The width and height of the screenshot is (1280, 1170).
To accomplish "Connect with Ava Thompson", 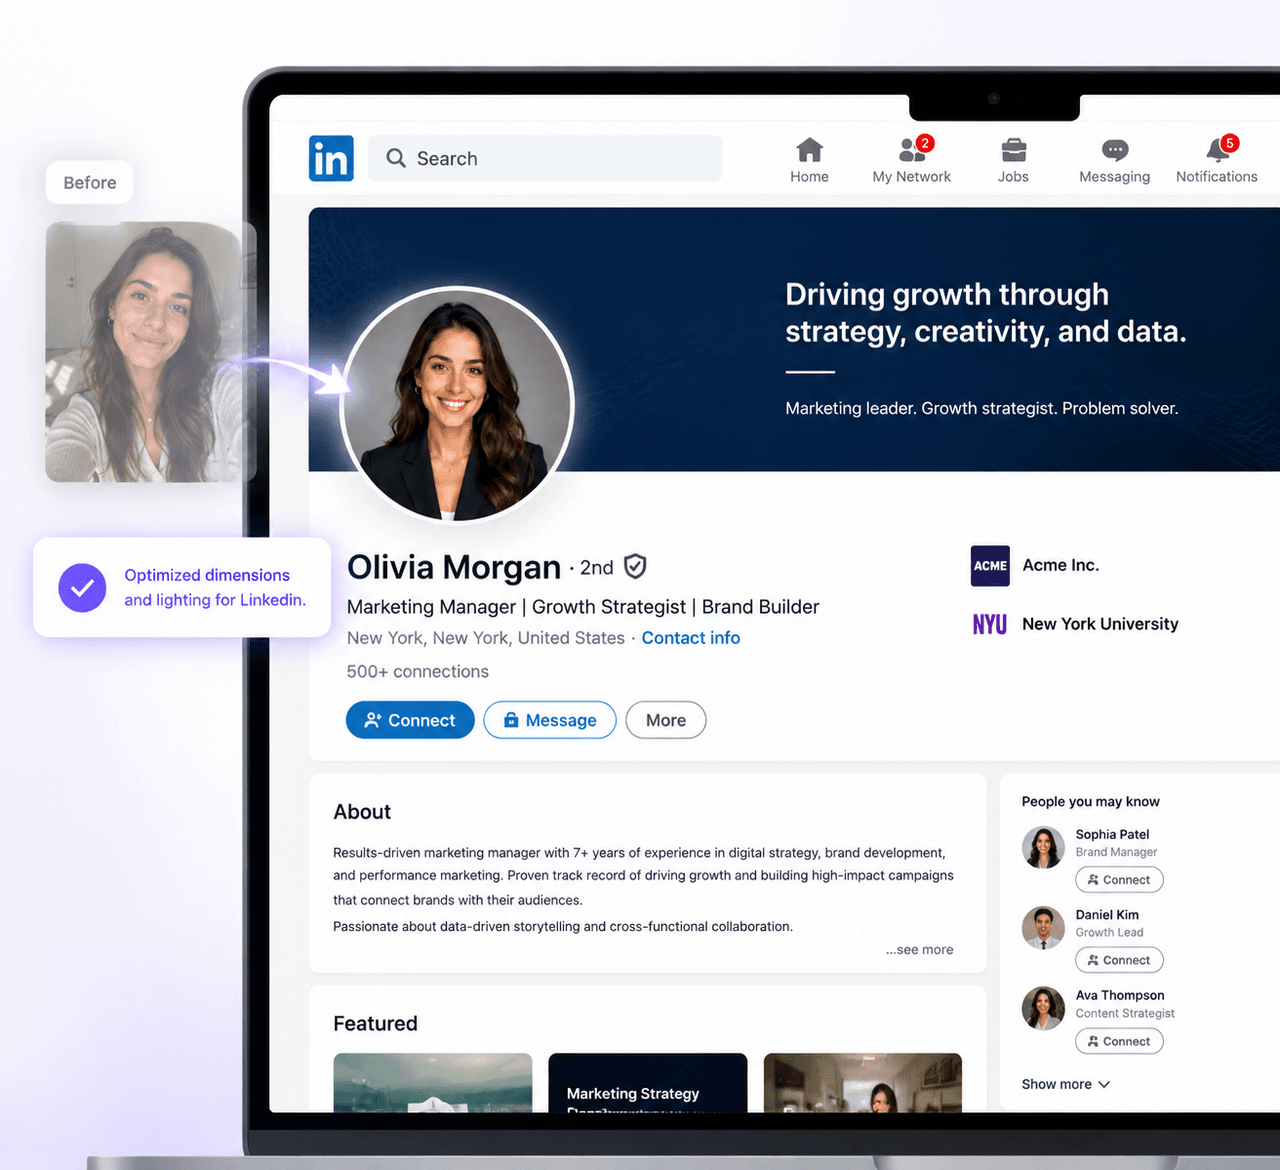I will pyautogui.click(x=1119, y=1041).
